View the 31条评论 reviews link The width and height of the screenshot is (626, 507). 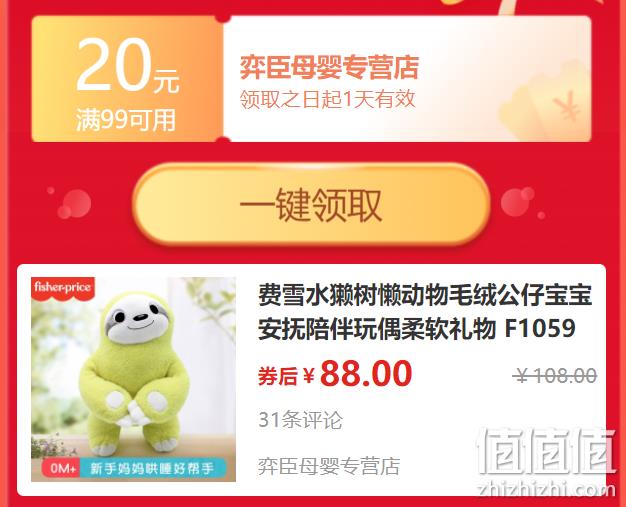tap(300, 420)
